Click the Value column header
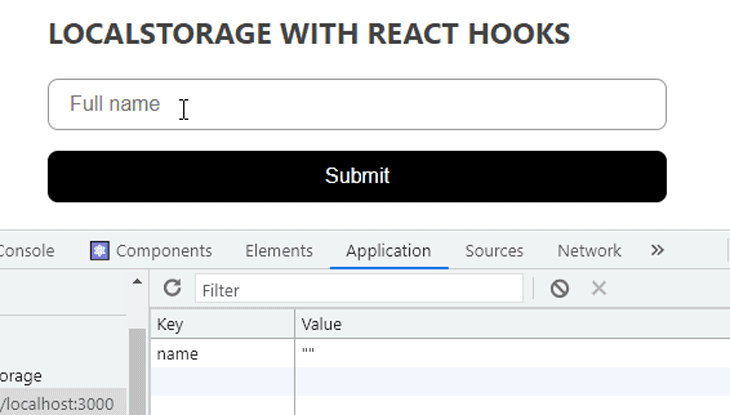Image resolution: width=730 pixels, height=415 pixels. [x=513, y=324]
